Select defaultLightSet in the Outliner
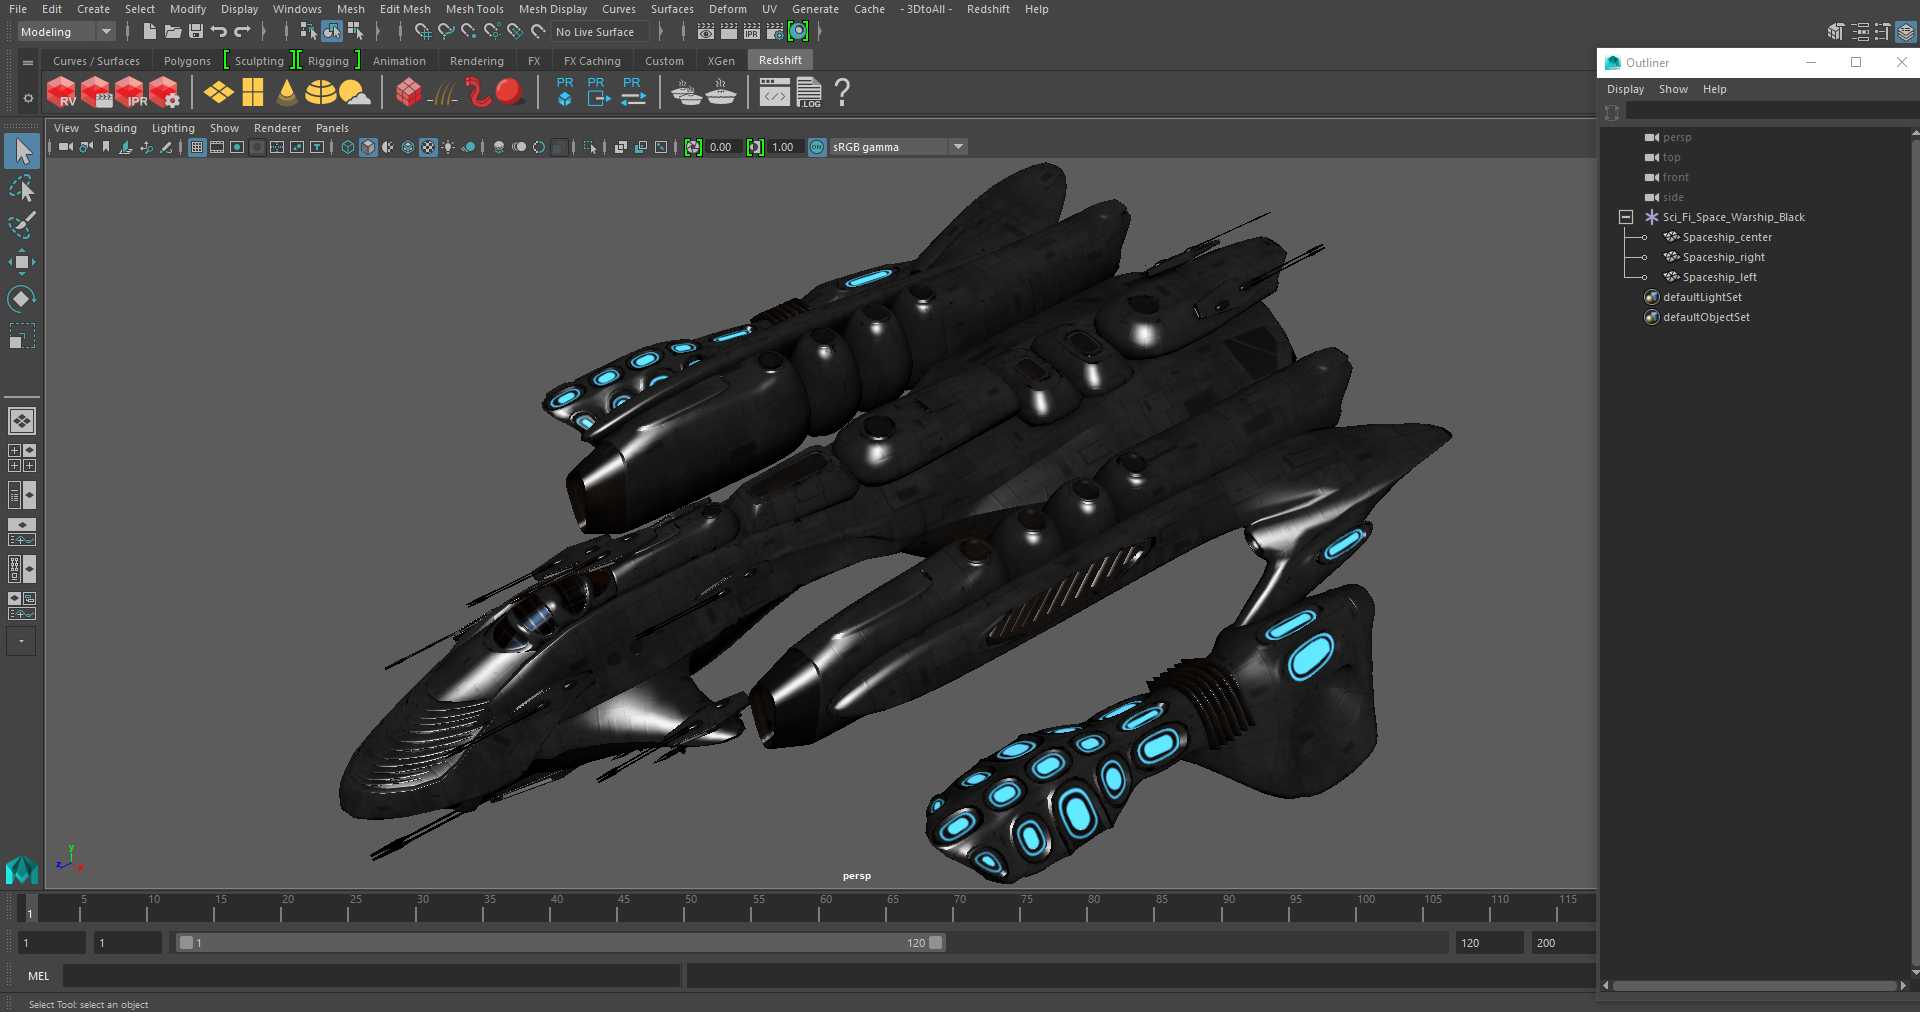Viewport: 1920px width, 1012px height. coord(1702,297)
